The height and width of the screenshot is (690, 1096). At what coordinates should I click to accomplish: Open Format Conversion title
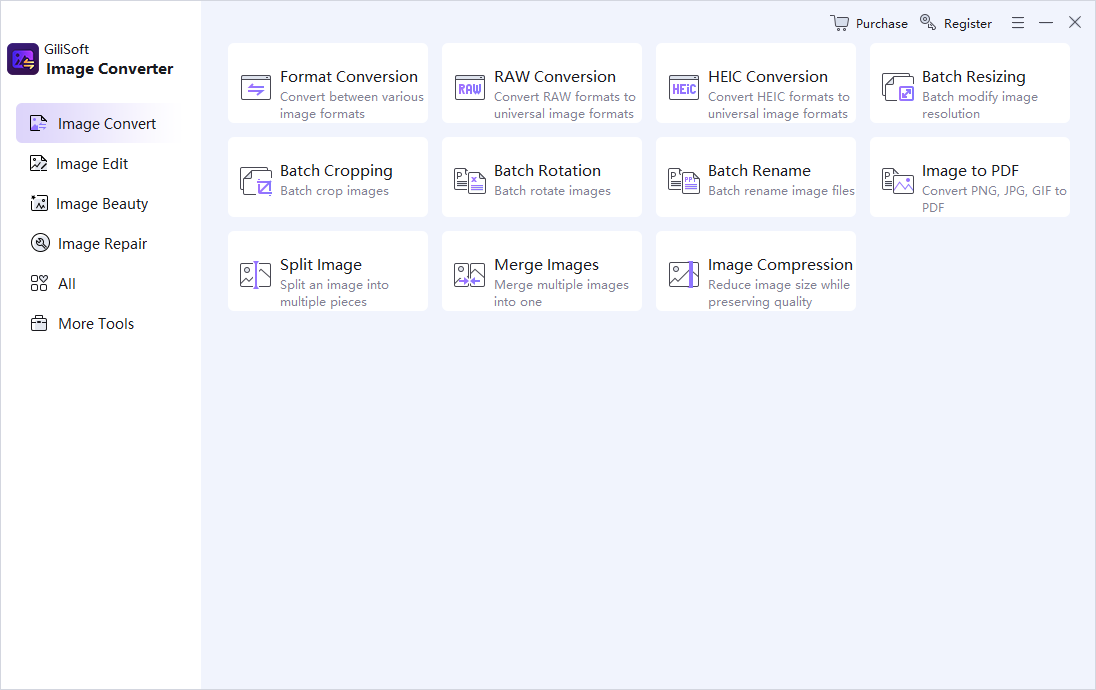click(349, 77)
